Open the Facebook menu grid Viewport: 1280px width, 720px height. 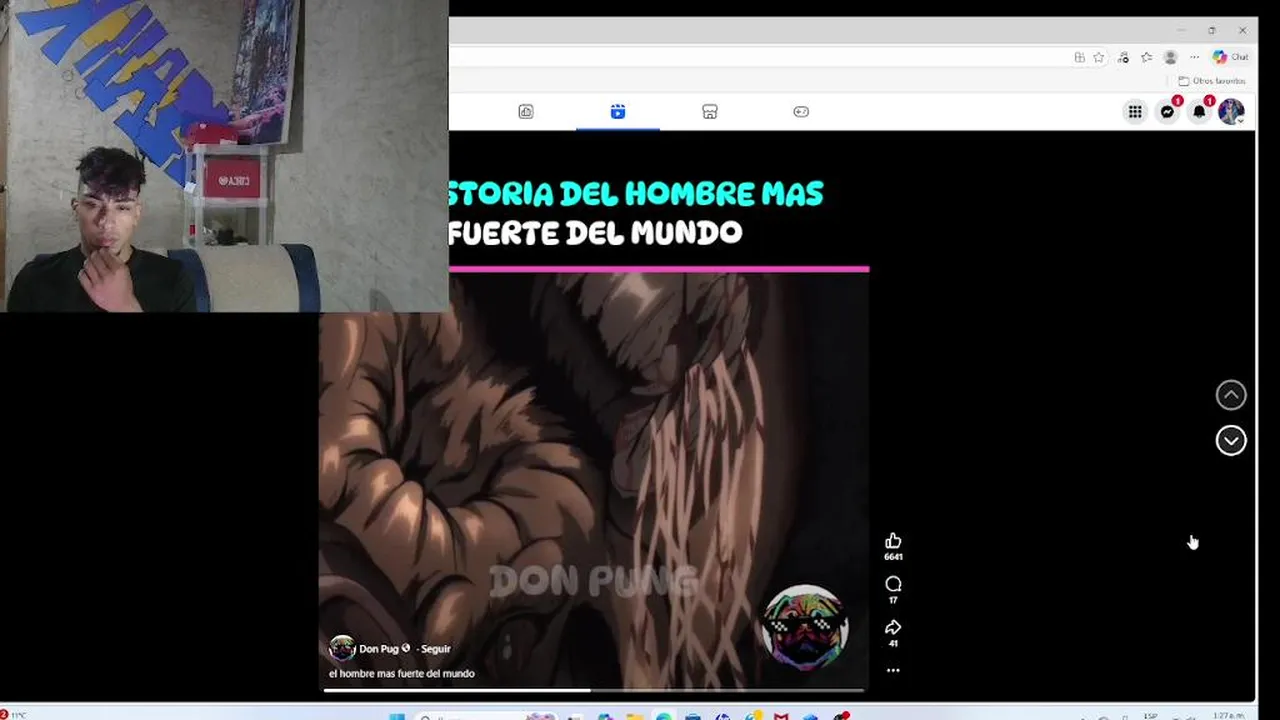(1135, 112)
